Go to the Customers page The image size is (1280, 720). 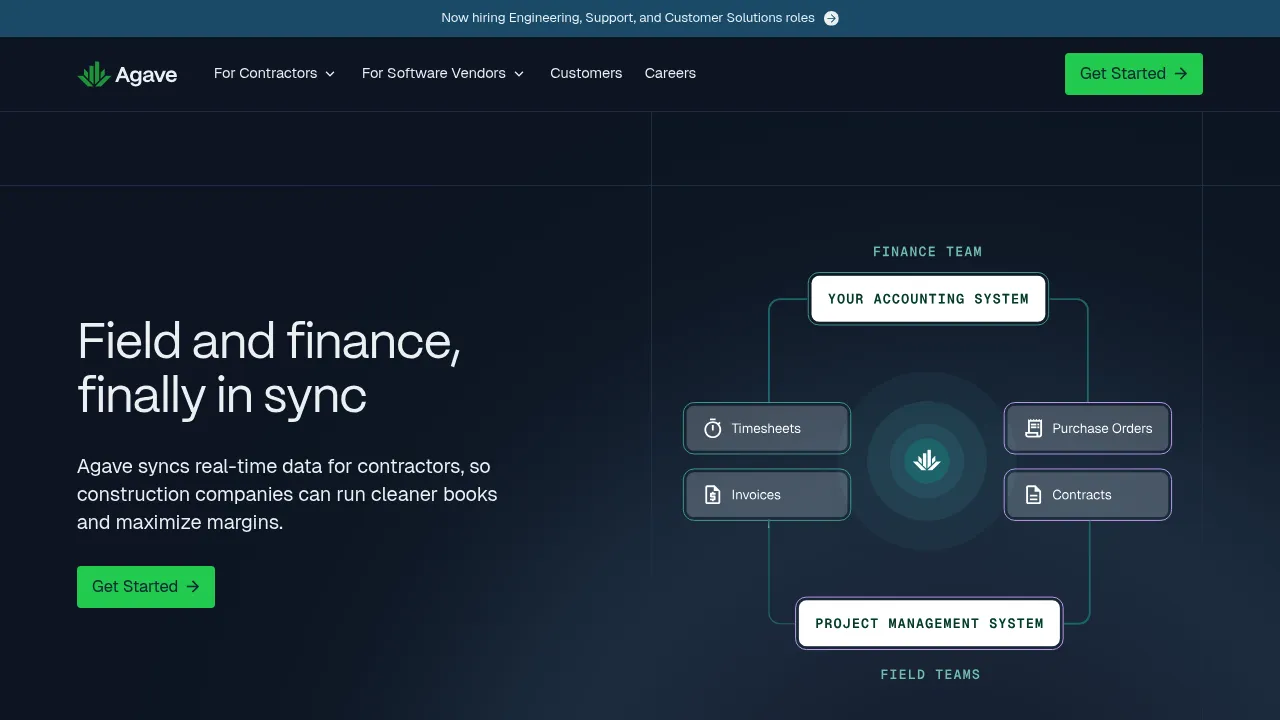(586, 73)
